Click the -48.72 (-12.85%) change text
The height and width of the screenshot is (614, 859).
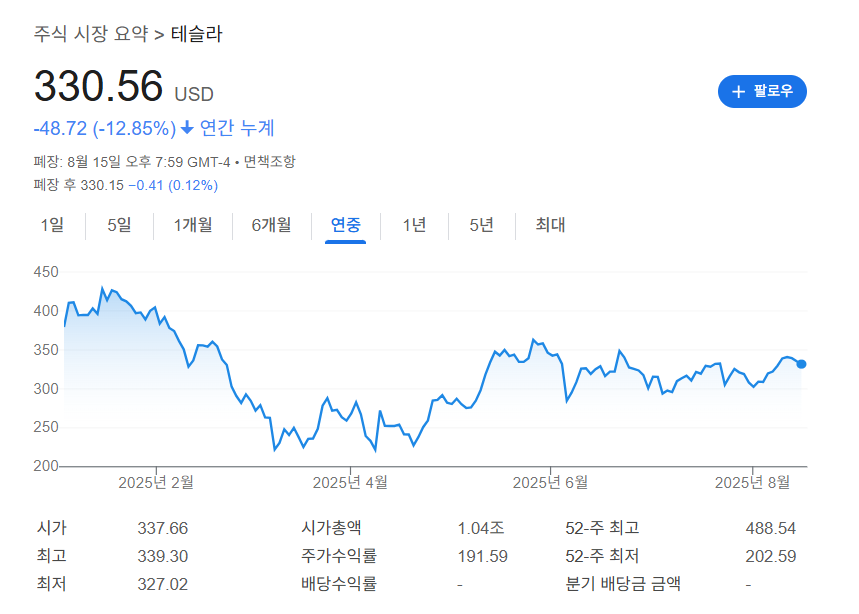(x=105, y=128)
